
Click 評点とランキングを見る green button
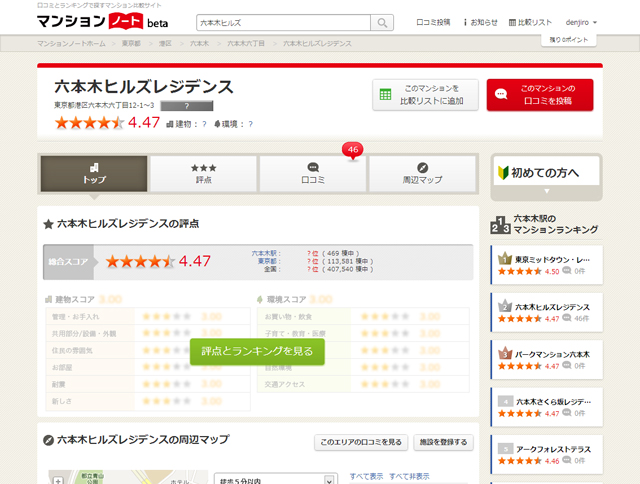[257, 351]
